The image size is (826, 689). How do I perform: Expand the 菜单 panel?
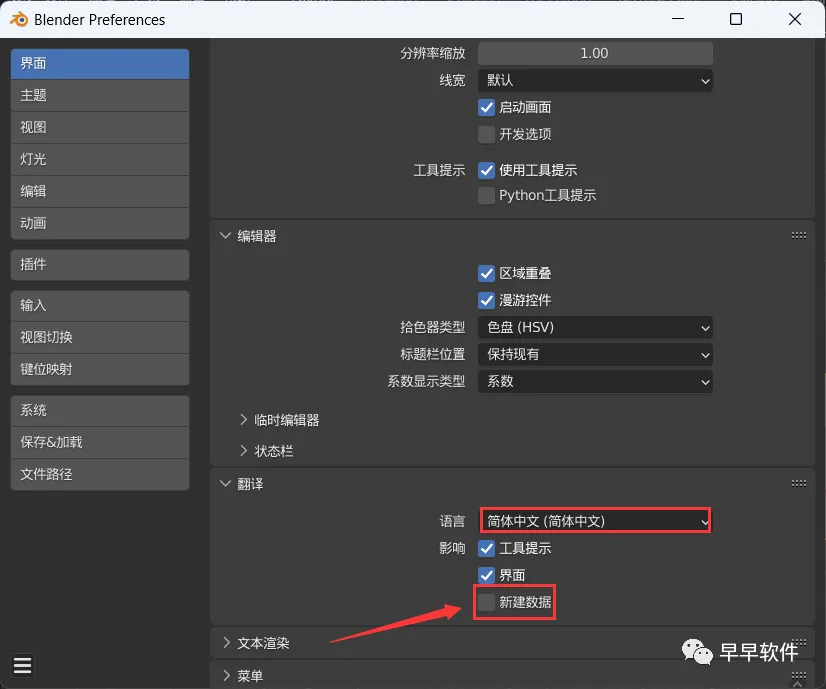coord(227,675)
